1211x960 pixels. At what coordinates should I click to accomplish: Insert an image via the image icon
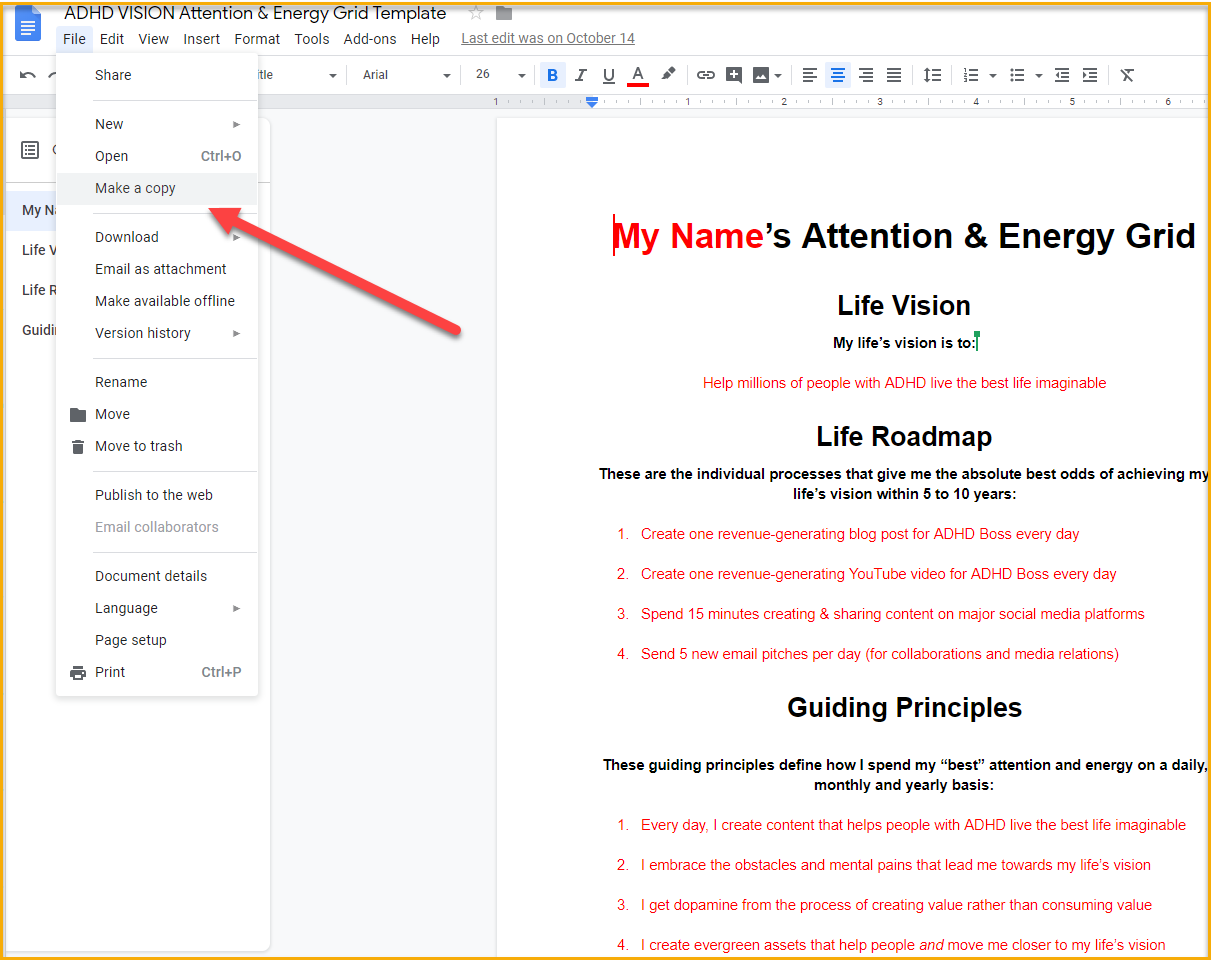tap(763, 75)
